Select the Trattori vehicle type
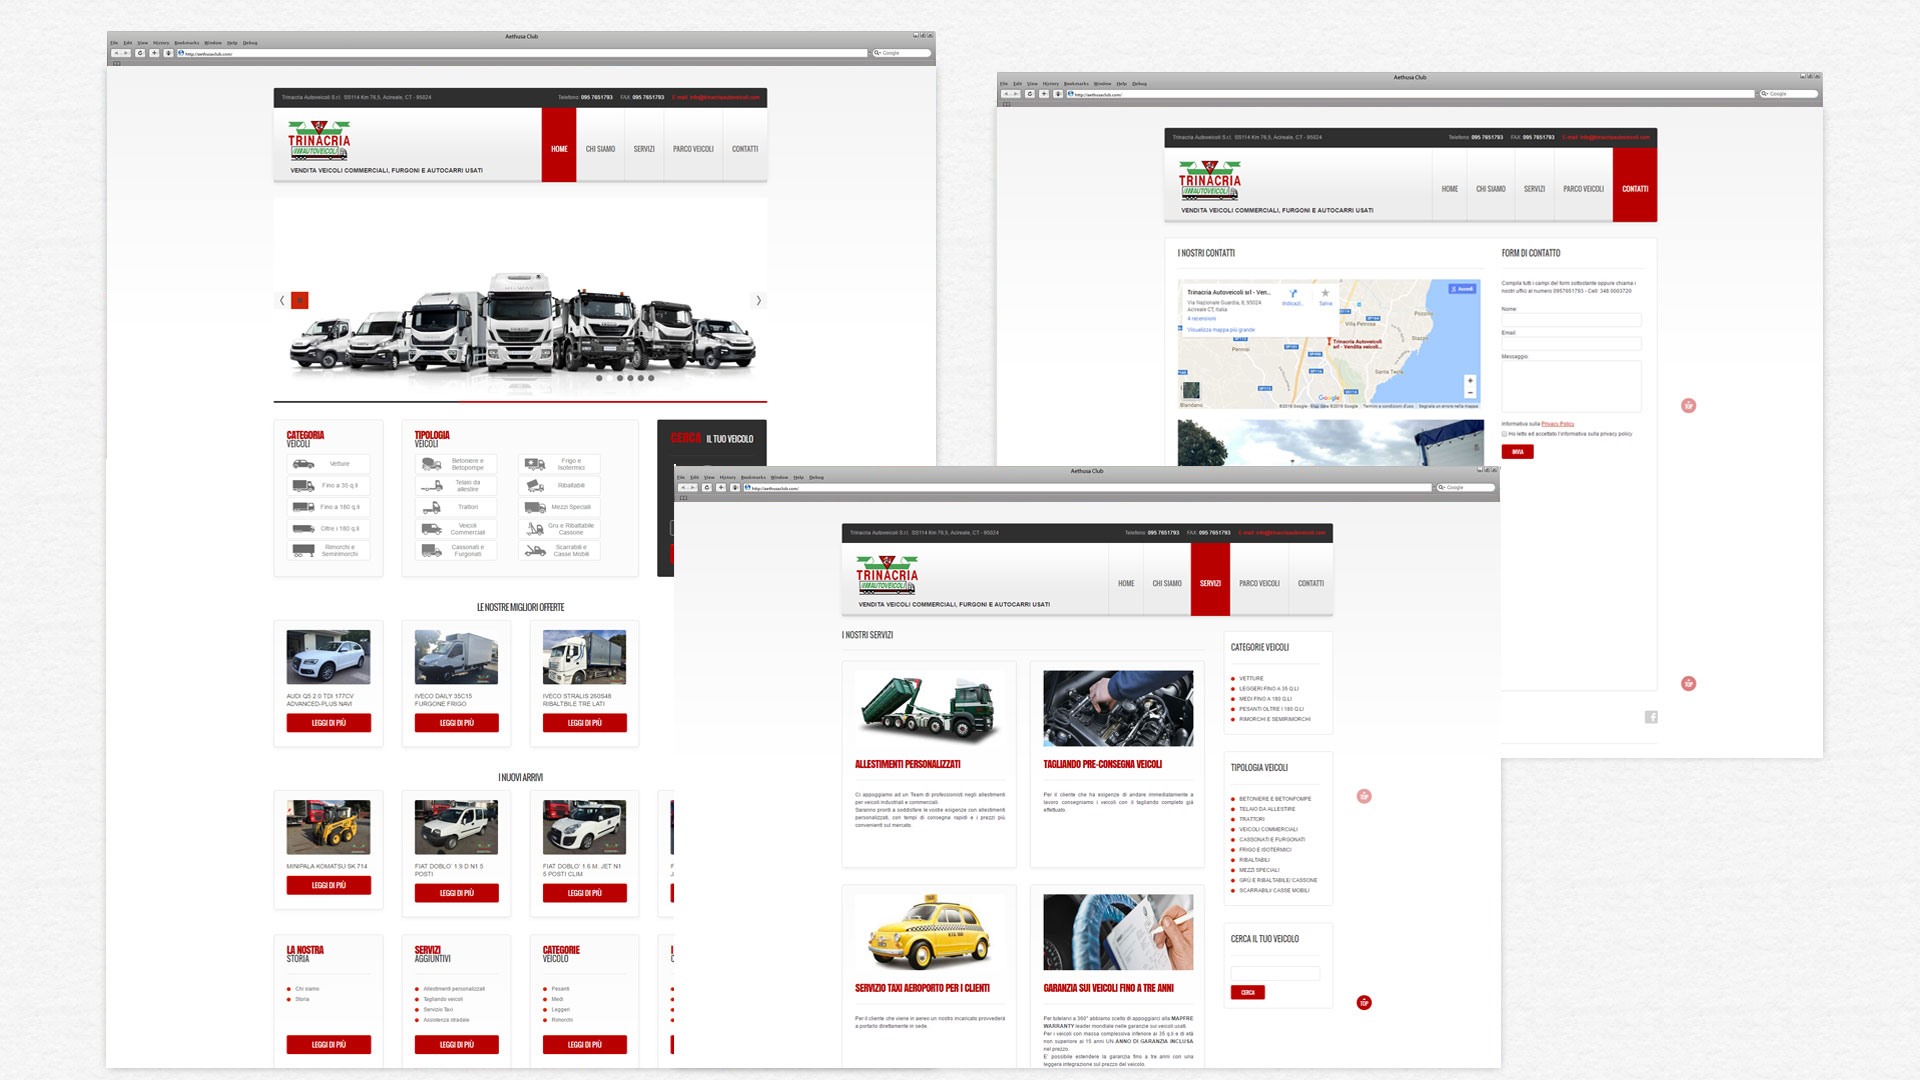Screen dimensions: 1920x1080 tap(457, 507)
